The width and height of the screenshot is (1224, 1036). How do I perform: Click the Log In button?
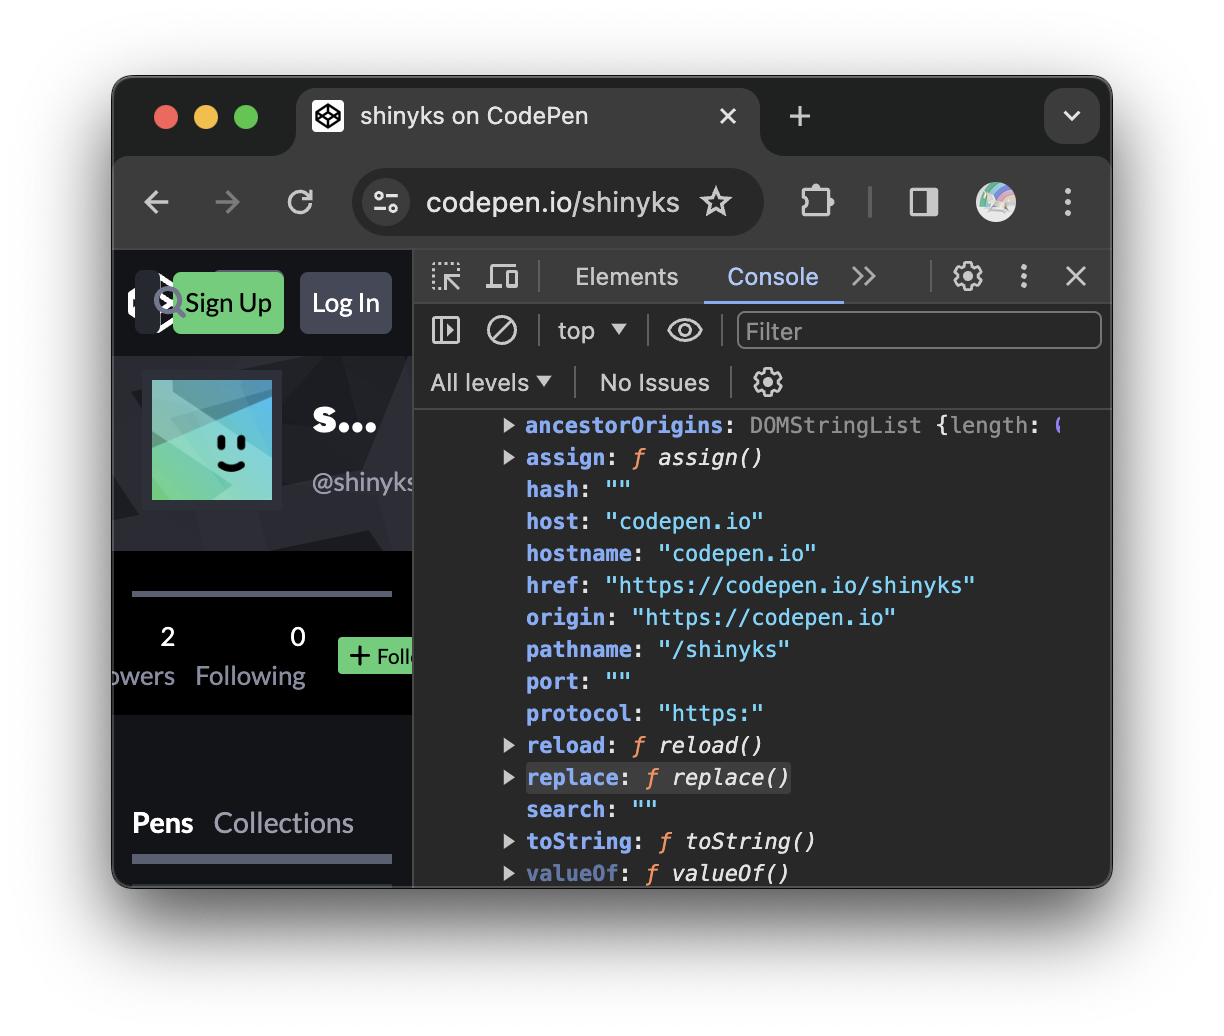tap(346, 303)
